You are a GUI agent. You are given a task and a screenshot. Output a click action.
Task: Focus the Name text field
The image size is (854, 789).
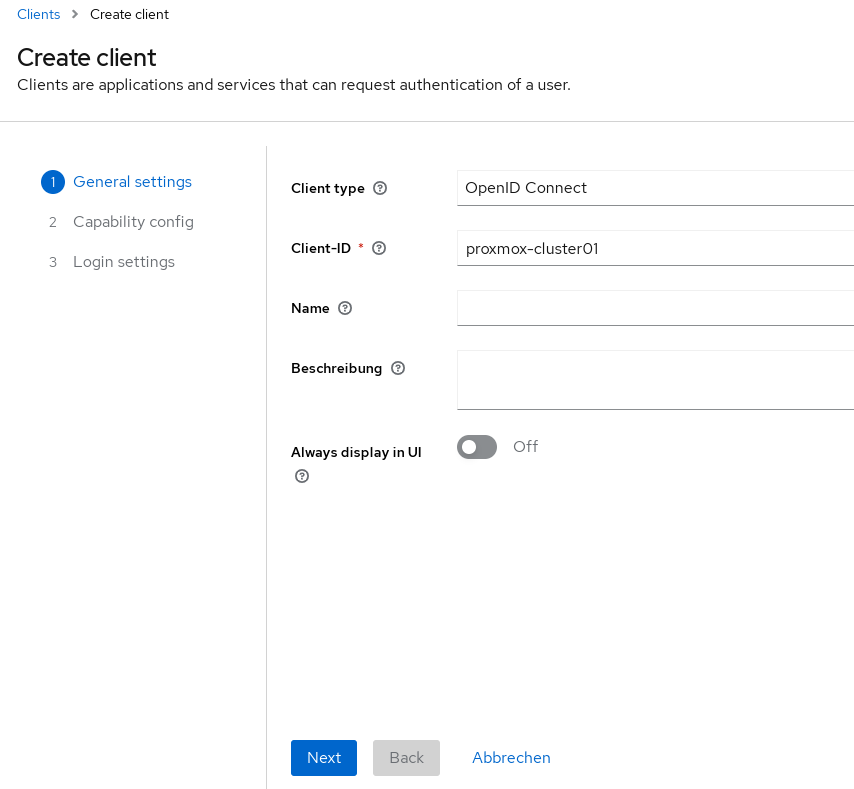coord(655,308)
